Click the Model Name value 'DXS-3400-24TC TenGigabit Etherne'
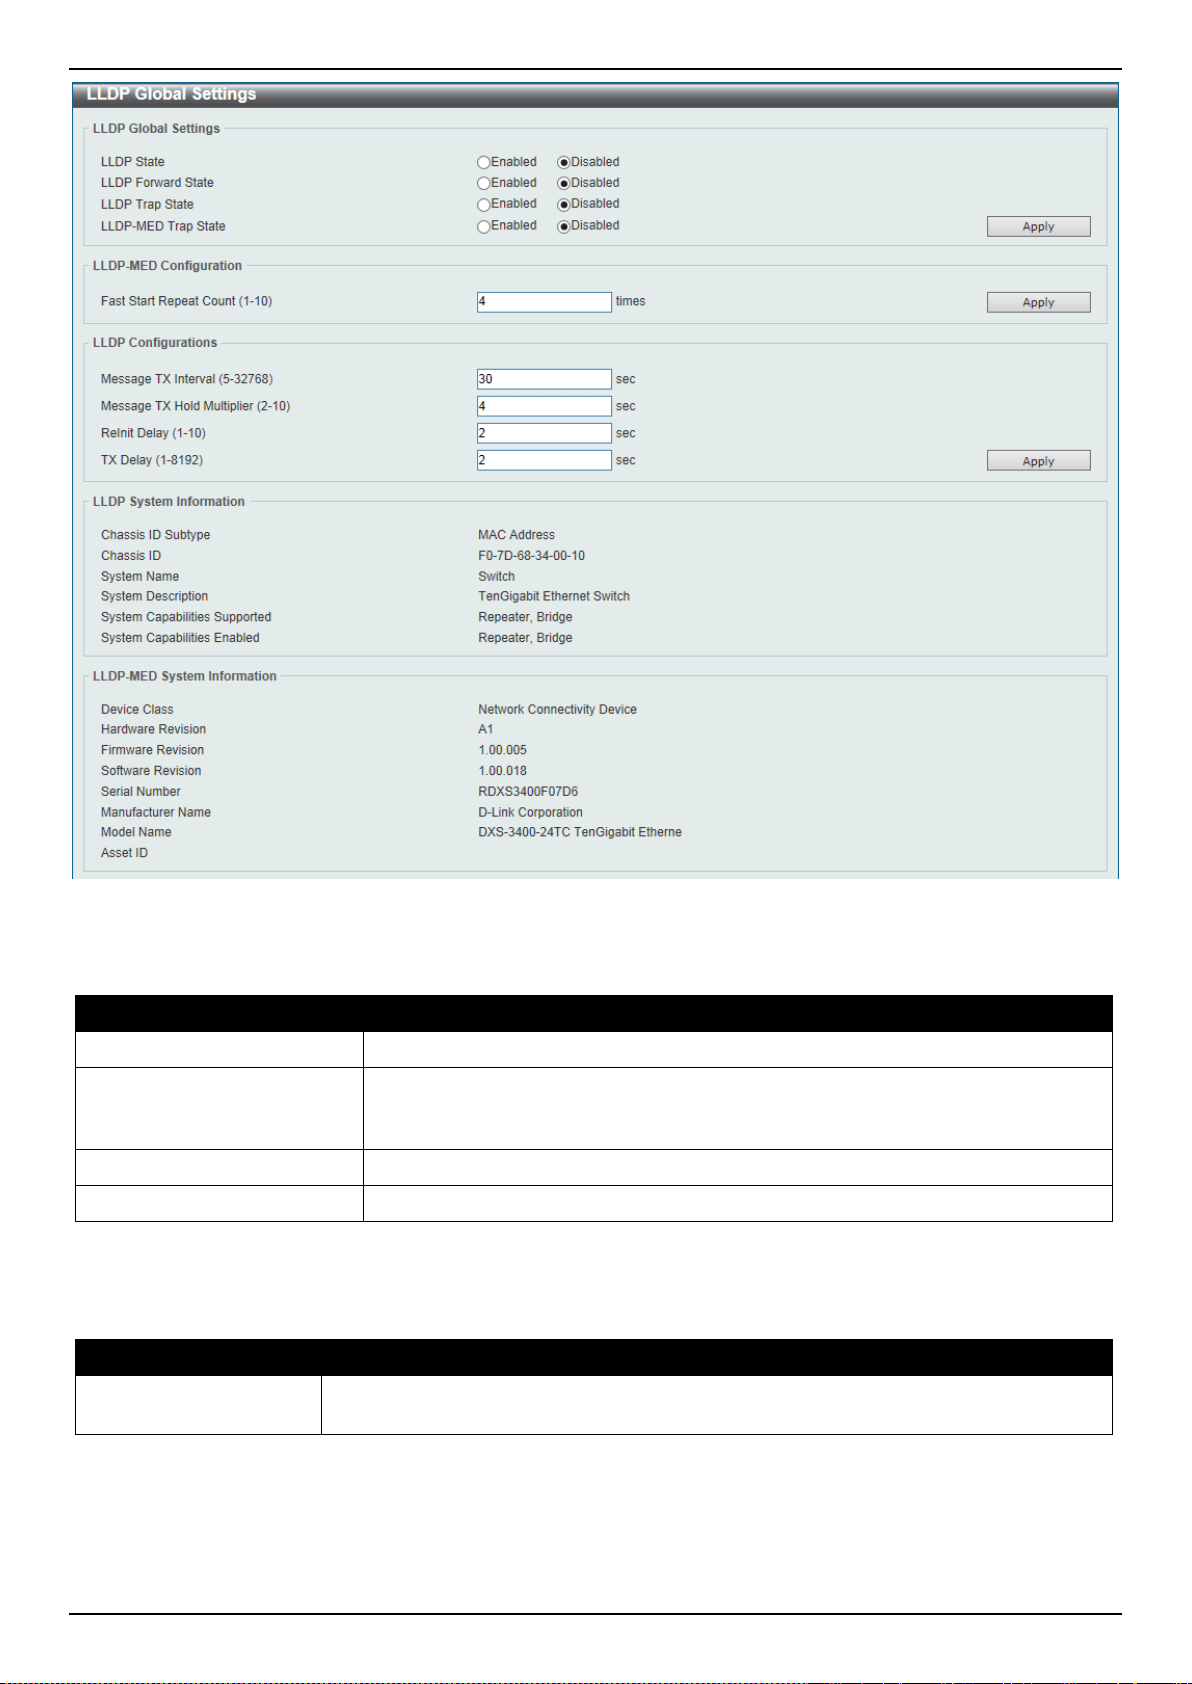1192x1684 pixels. pyautogui.click(x=580, y=832)
